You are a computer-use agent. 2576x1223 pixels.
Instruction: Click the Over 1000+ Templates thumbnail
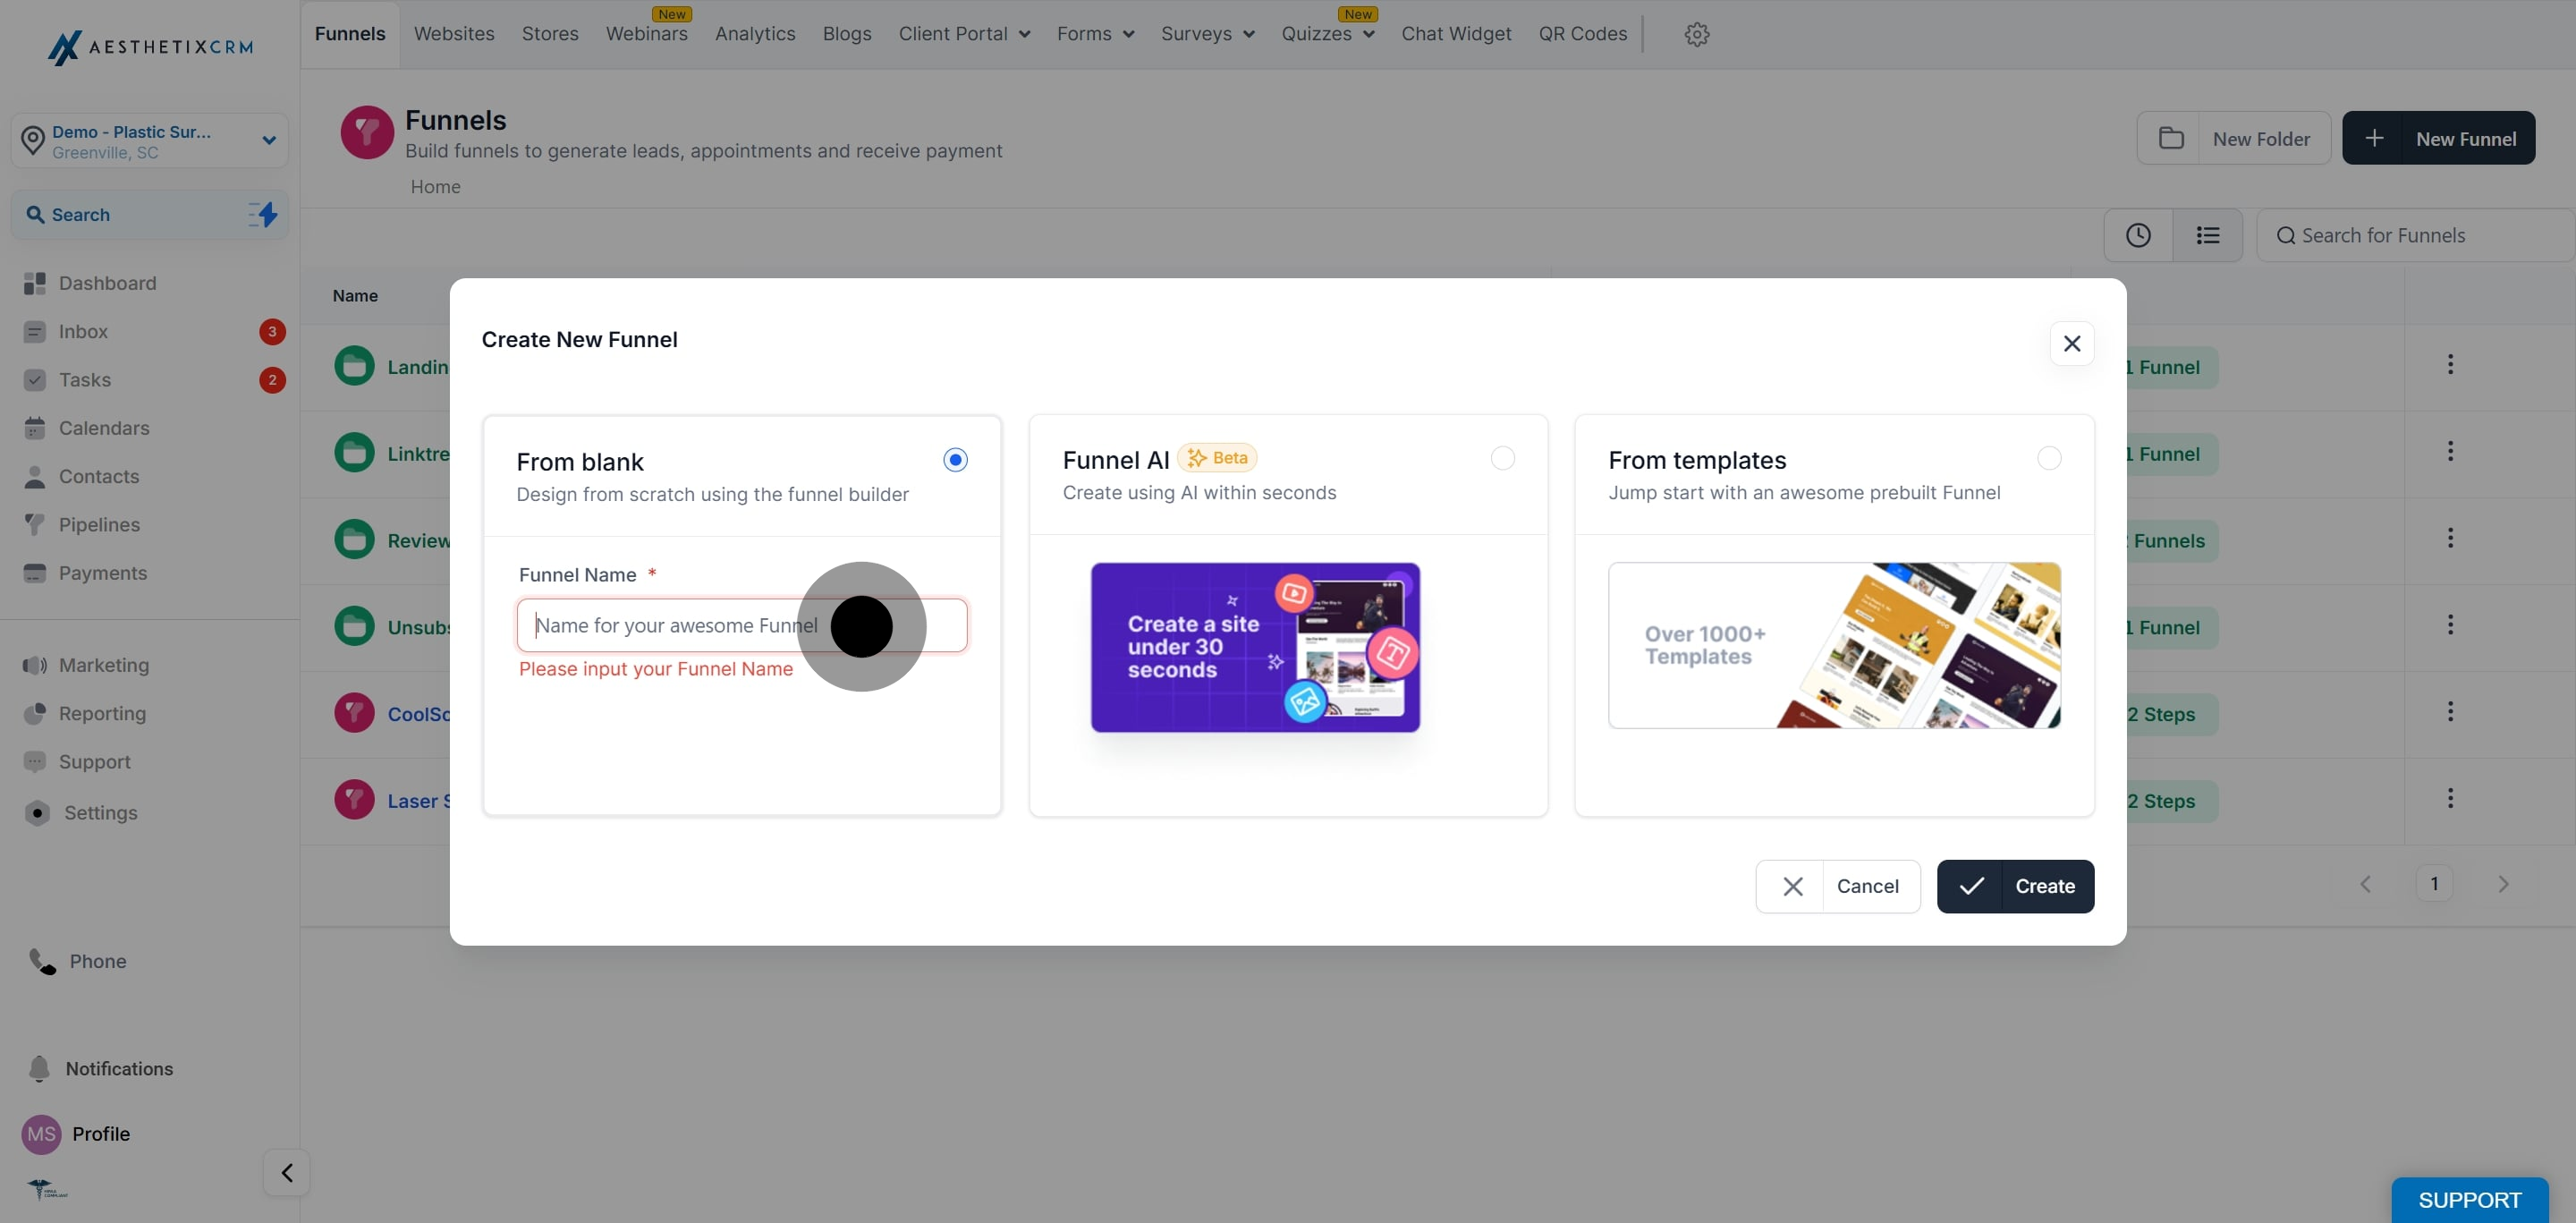pyautogui.click(x=1834, y=645)
